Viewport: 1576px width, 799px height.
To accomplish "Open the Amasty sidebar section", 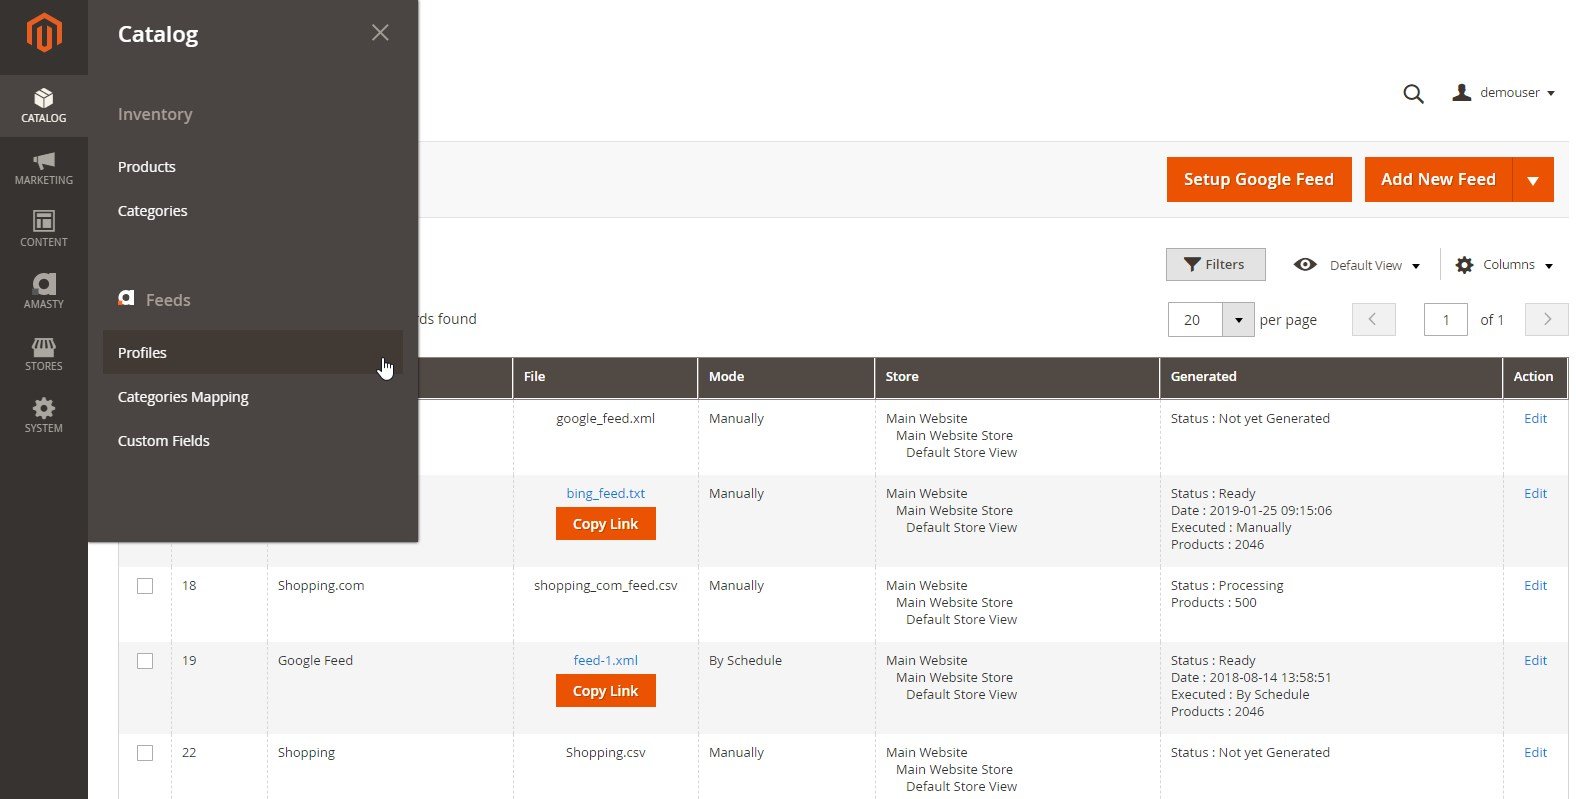I will click(44, 292).
